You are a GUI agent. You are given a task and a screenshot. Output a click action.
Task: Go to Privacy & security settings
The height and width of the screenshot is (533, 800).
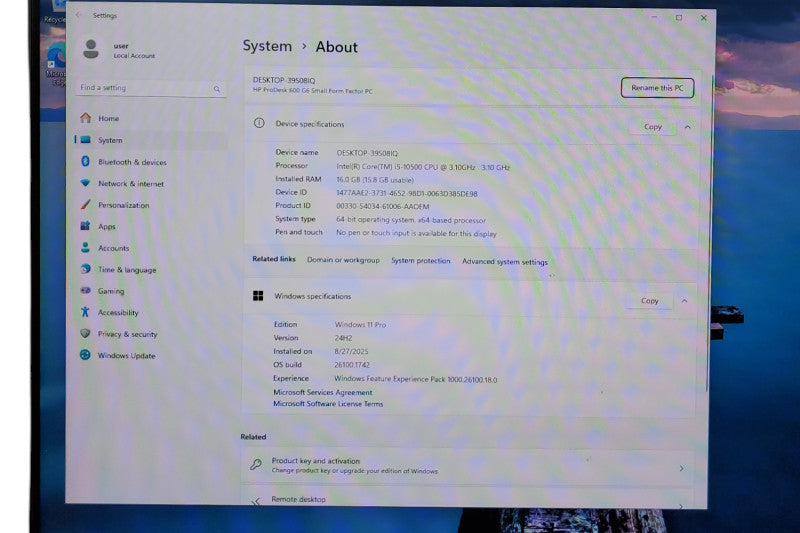[128, 334]
